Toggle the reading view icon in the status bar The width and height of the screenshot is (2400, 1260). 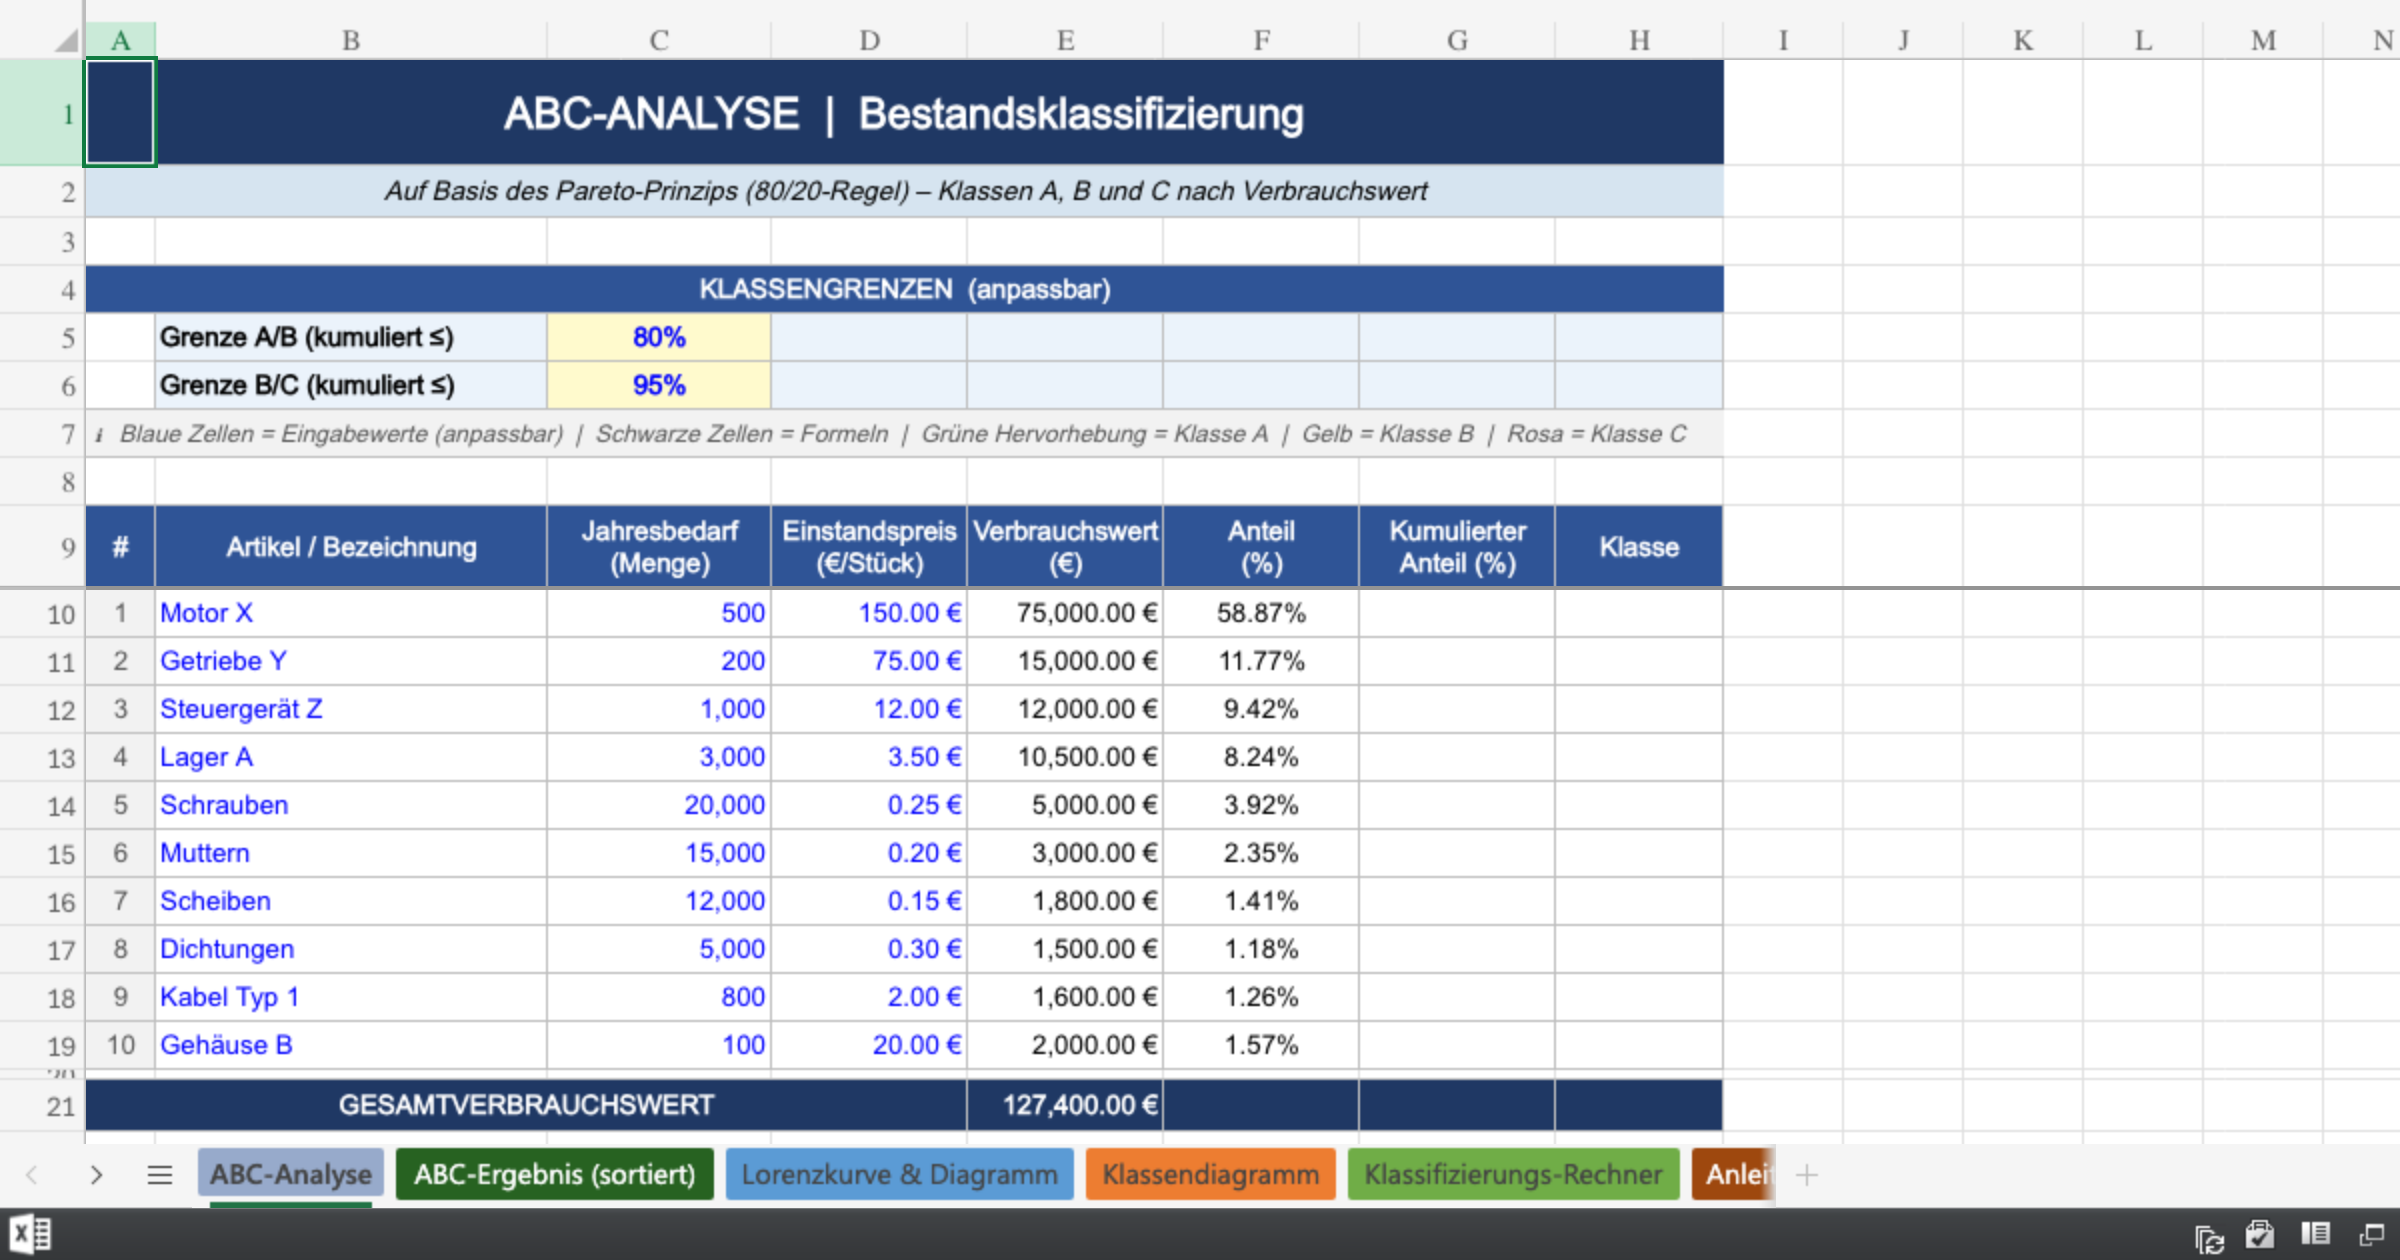(x=2315, y=1234)
